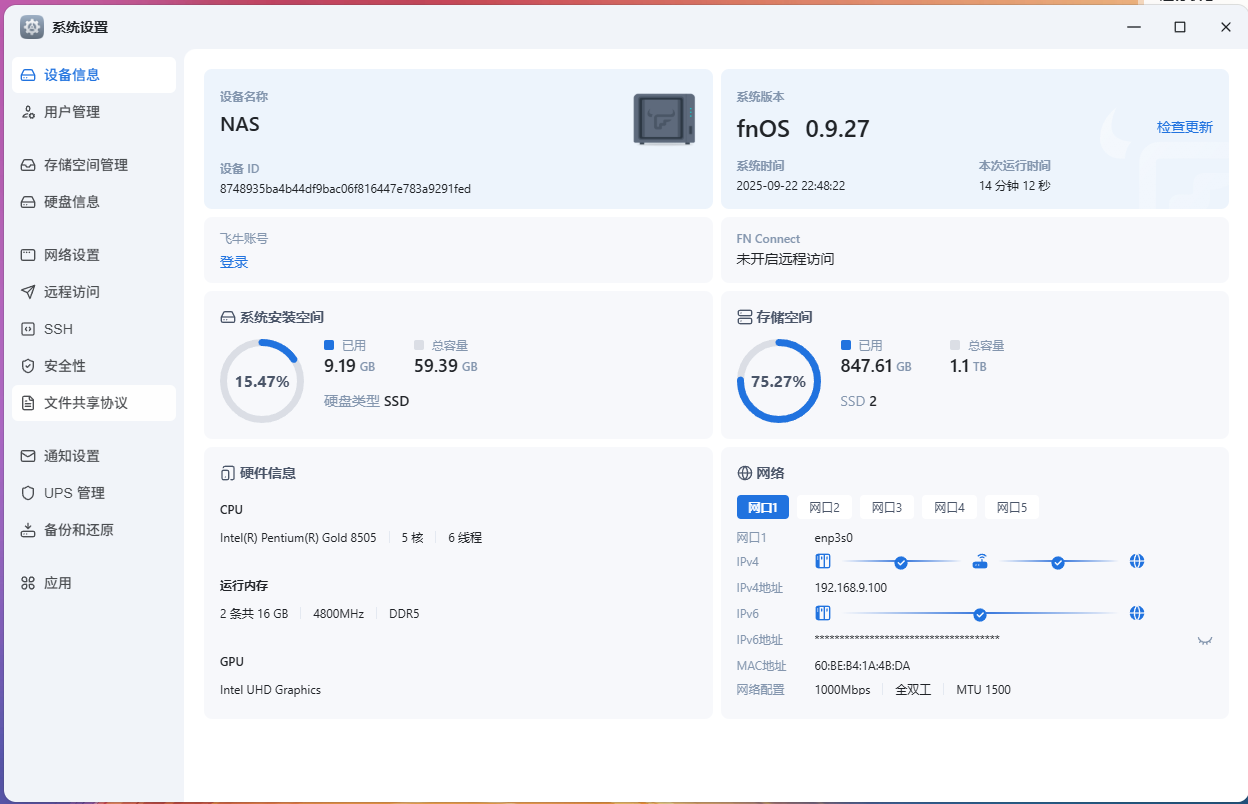Open 备份和还原 from sidebar
The height and width of the screenshot is (804, 1248).
pos(78,530)
